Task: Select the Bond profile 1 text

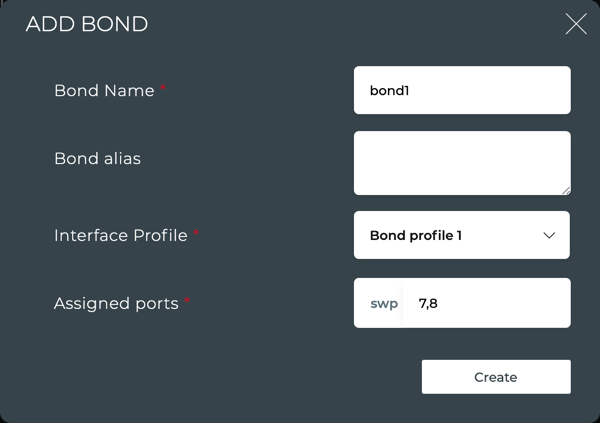Action: (x=415, y=236)
